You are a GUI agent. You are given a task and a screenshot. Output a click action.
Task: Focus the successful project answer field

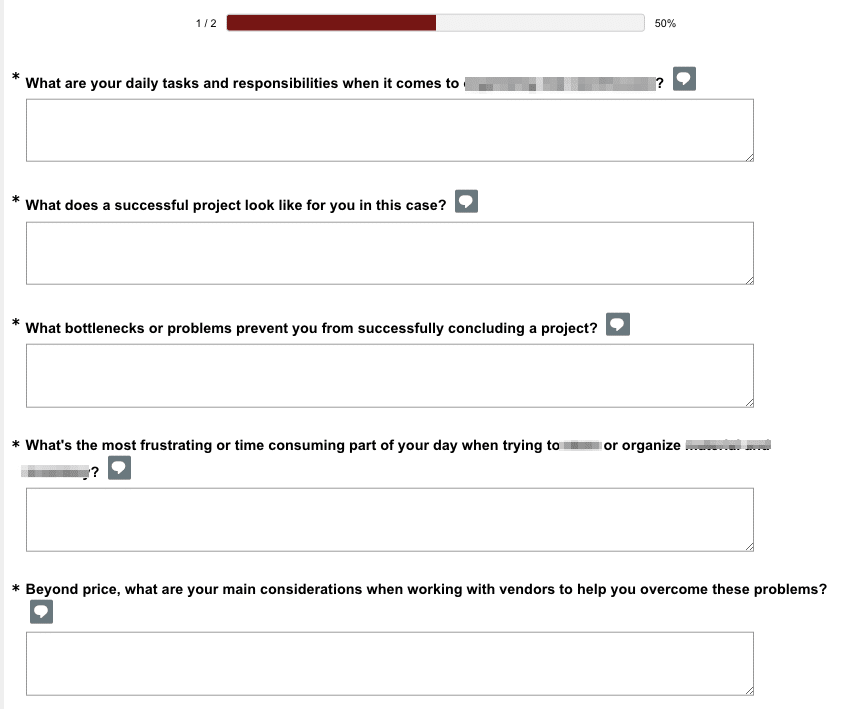(x=389, y=252)
